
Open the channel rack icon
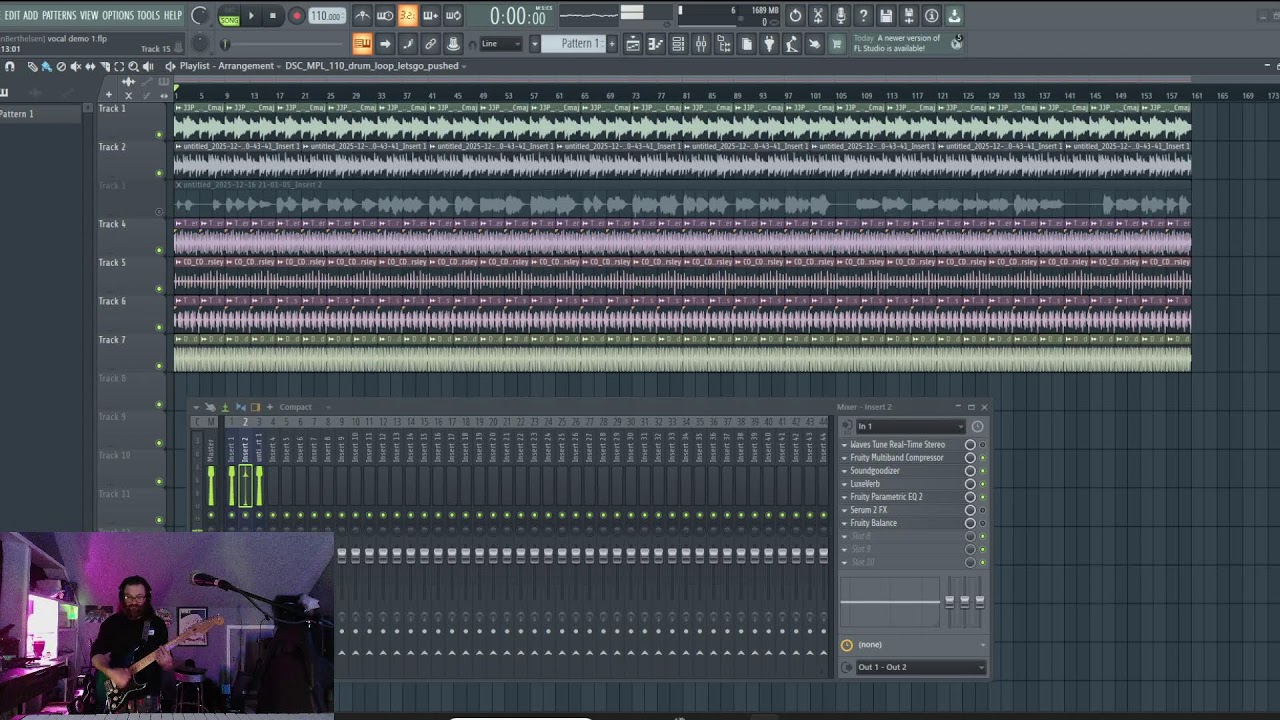tap(678, 43)
